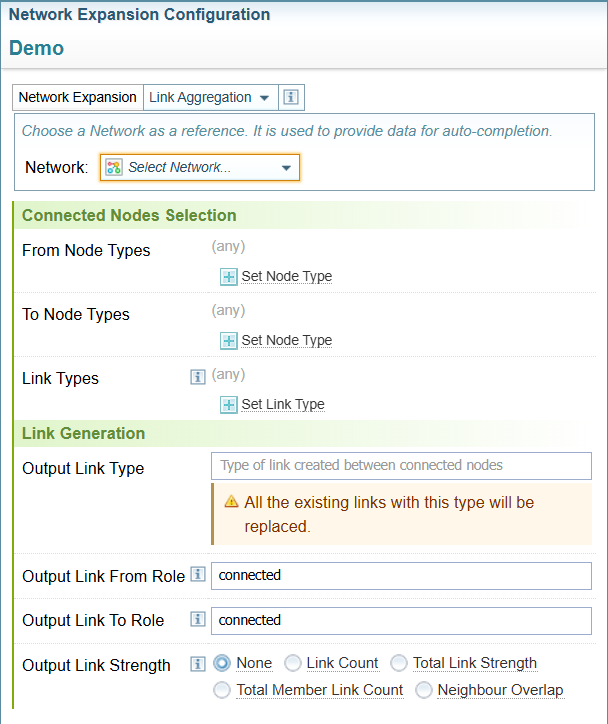Open the Link Types info icon
This screenshot has height=724, width=608.
pyautogui.click(x=198, y=377)
